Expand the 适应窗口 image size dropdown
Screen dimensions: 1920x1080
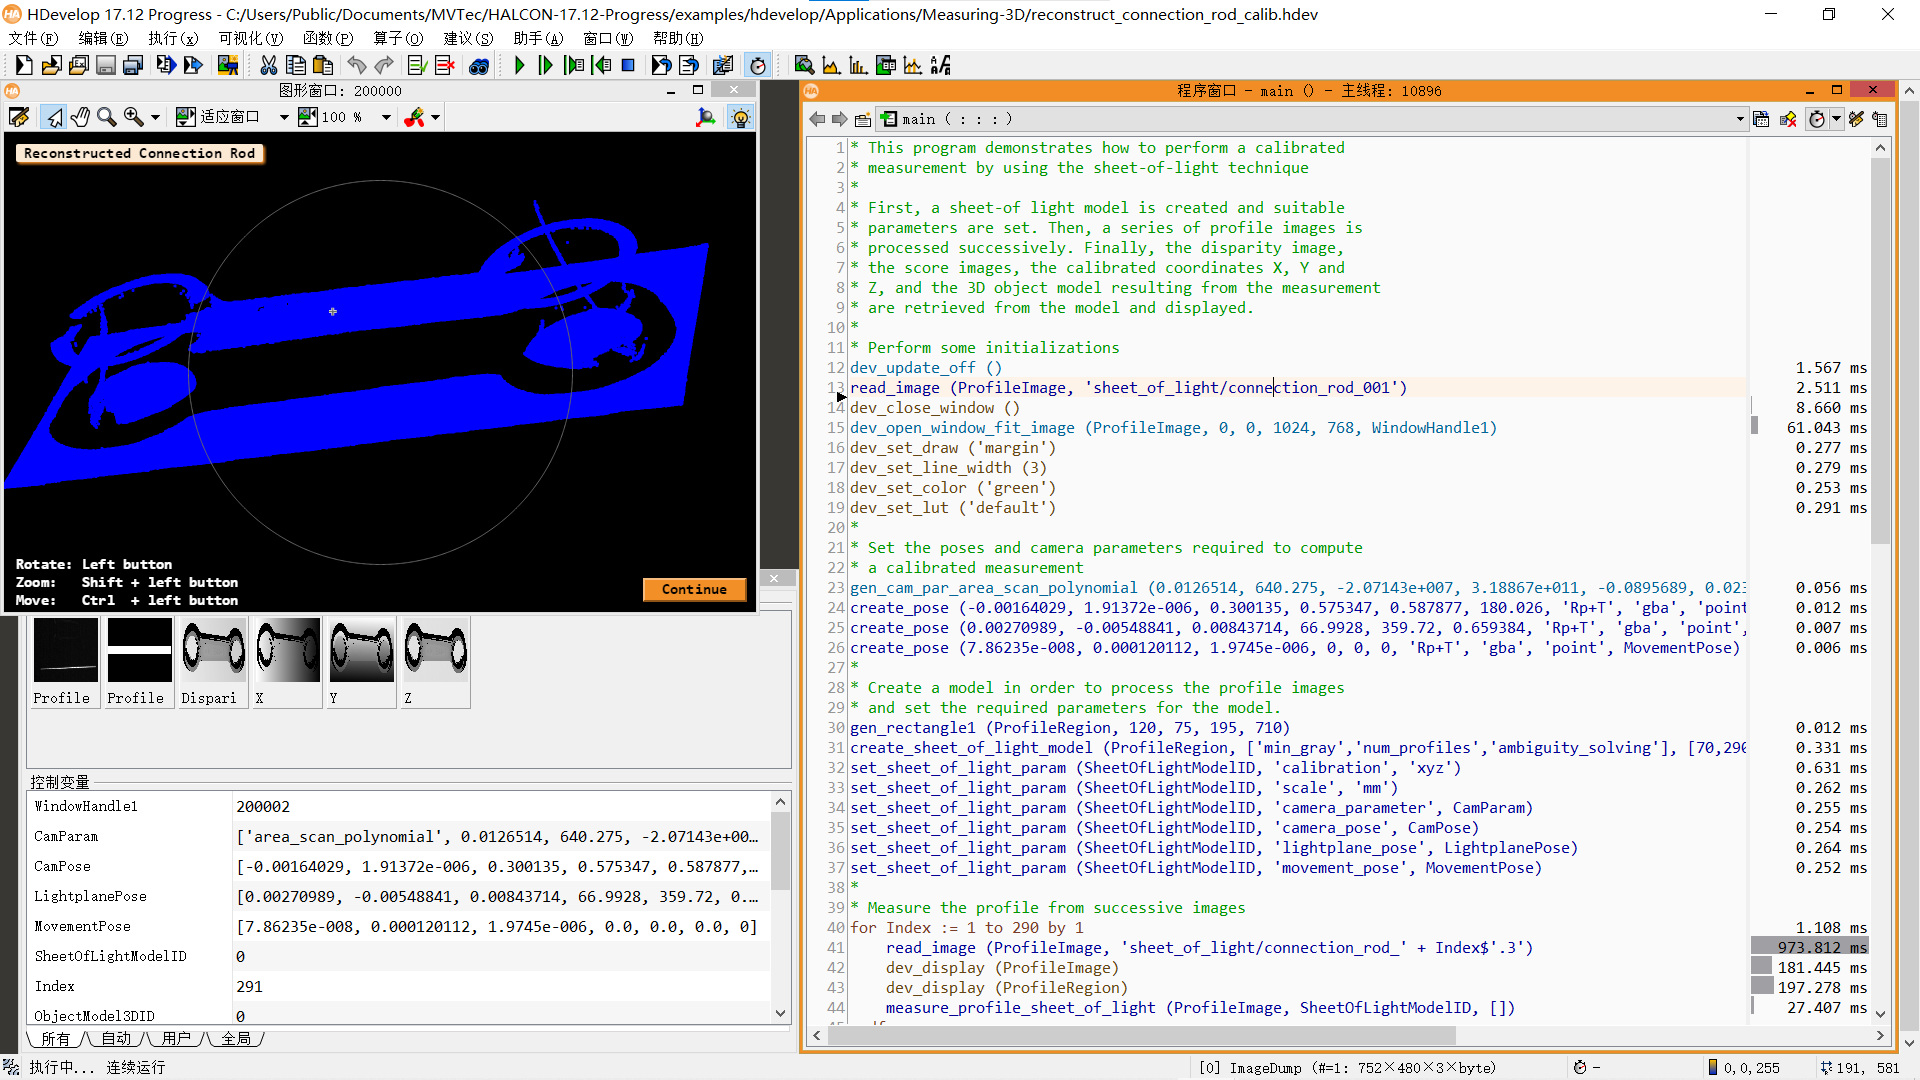pos(284,117)
